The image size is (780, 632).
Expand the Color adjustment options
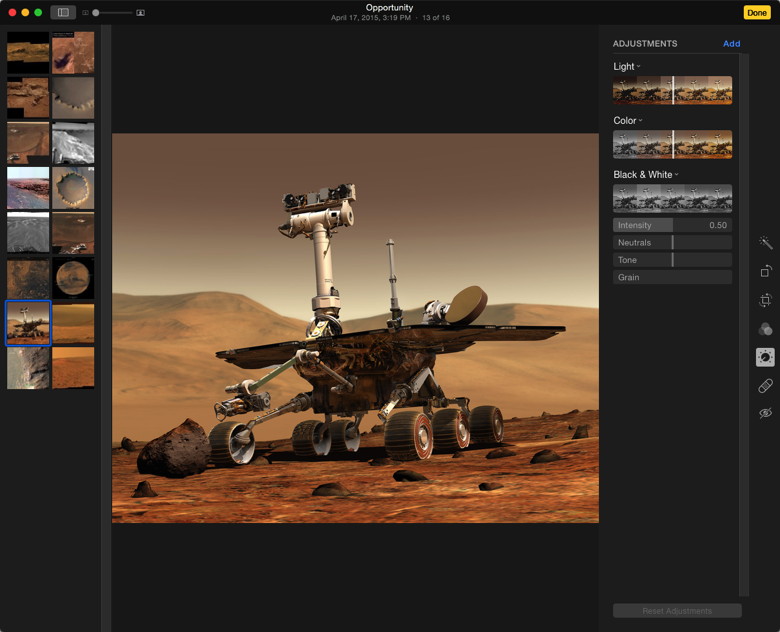641,121
